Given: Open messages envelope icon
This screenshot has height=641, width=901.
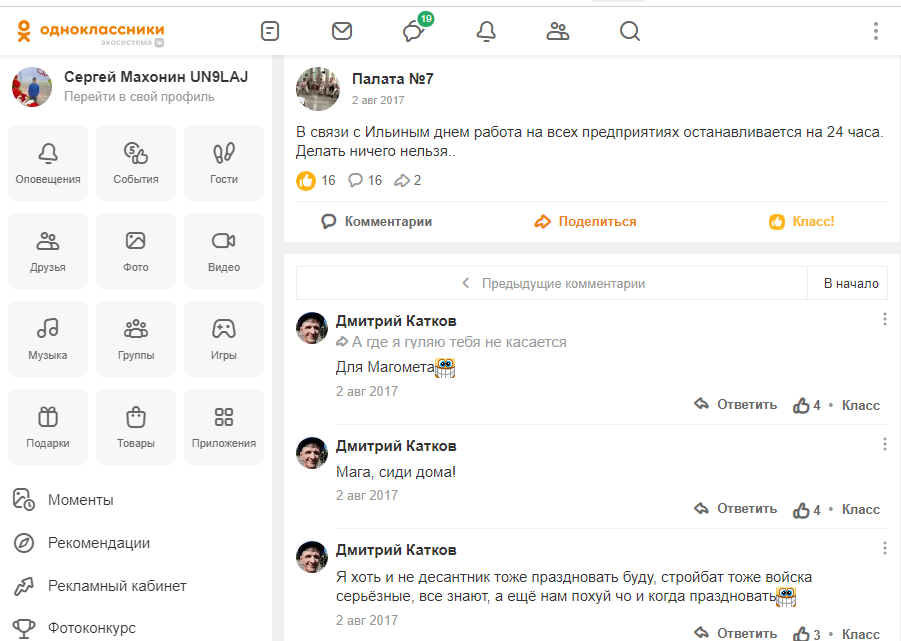Looking at the screenshot, I should pyautogui.click(x=342, y=31).
